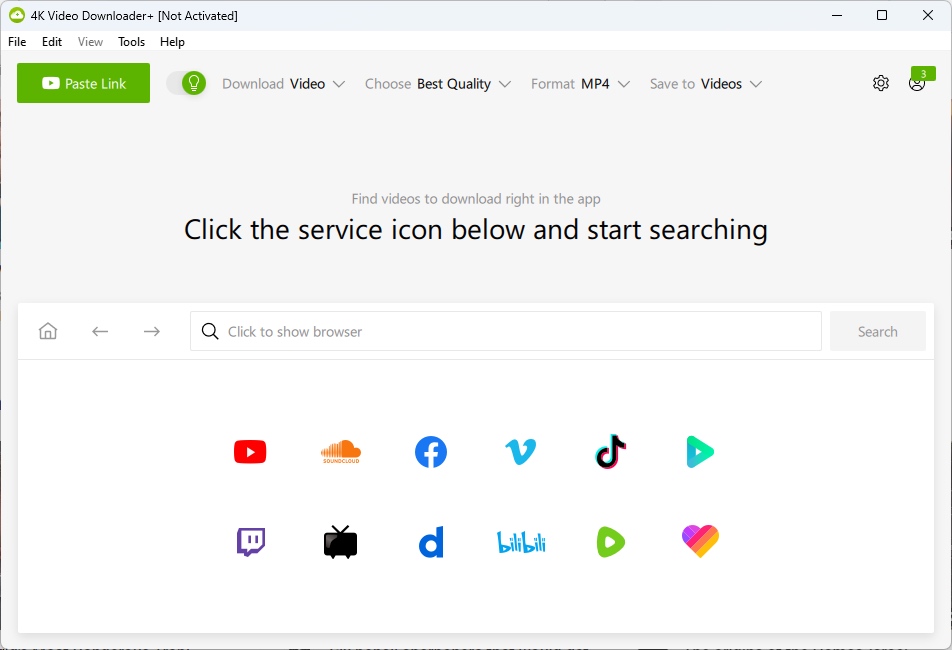
Task: Open the application settings gear
Action: [881, 83]
